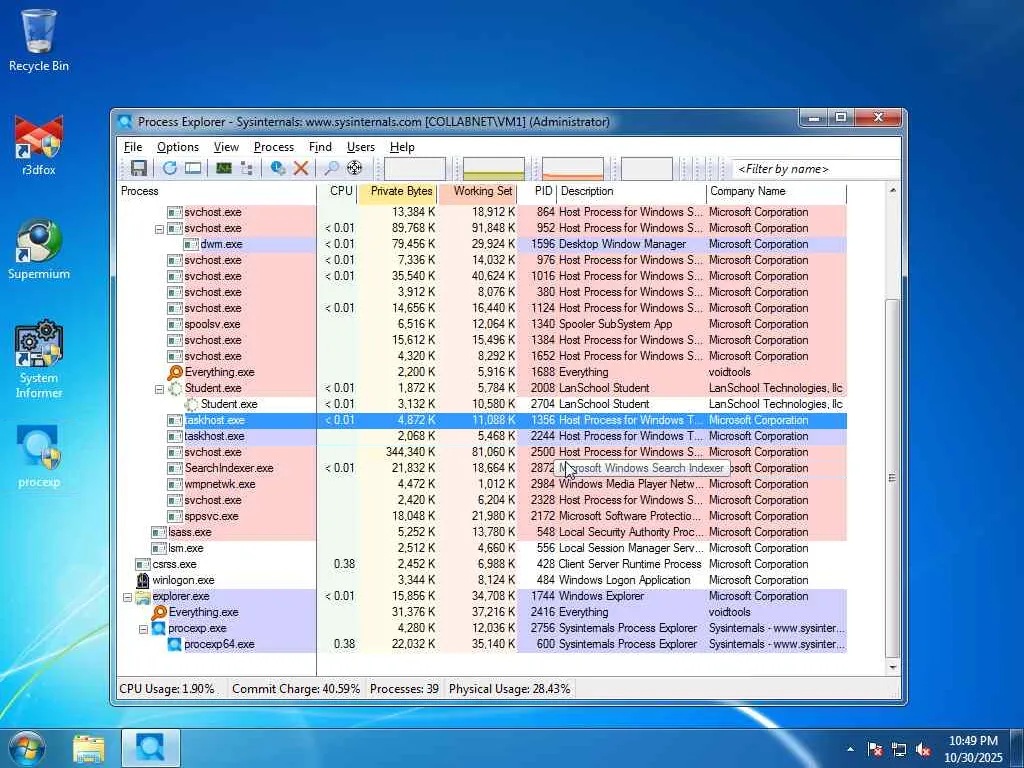Image resolution: width=1024 pixels, height=768 pixels.
Task: Sort by the Process column header
Action: point(217,191)
